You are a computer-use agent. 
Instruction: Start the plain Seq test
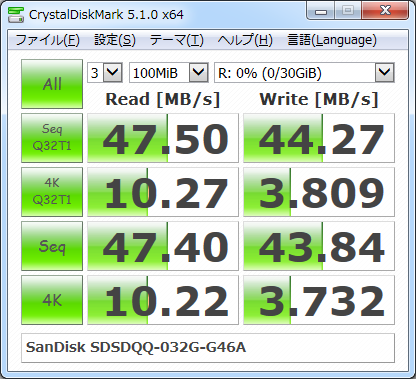click(x=52, y=246)
